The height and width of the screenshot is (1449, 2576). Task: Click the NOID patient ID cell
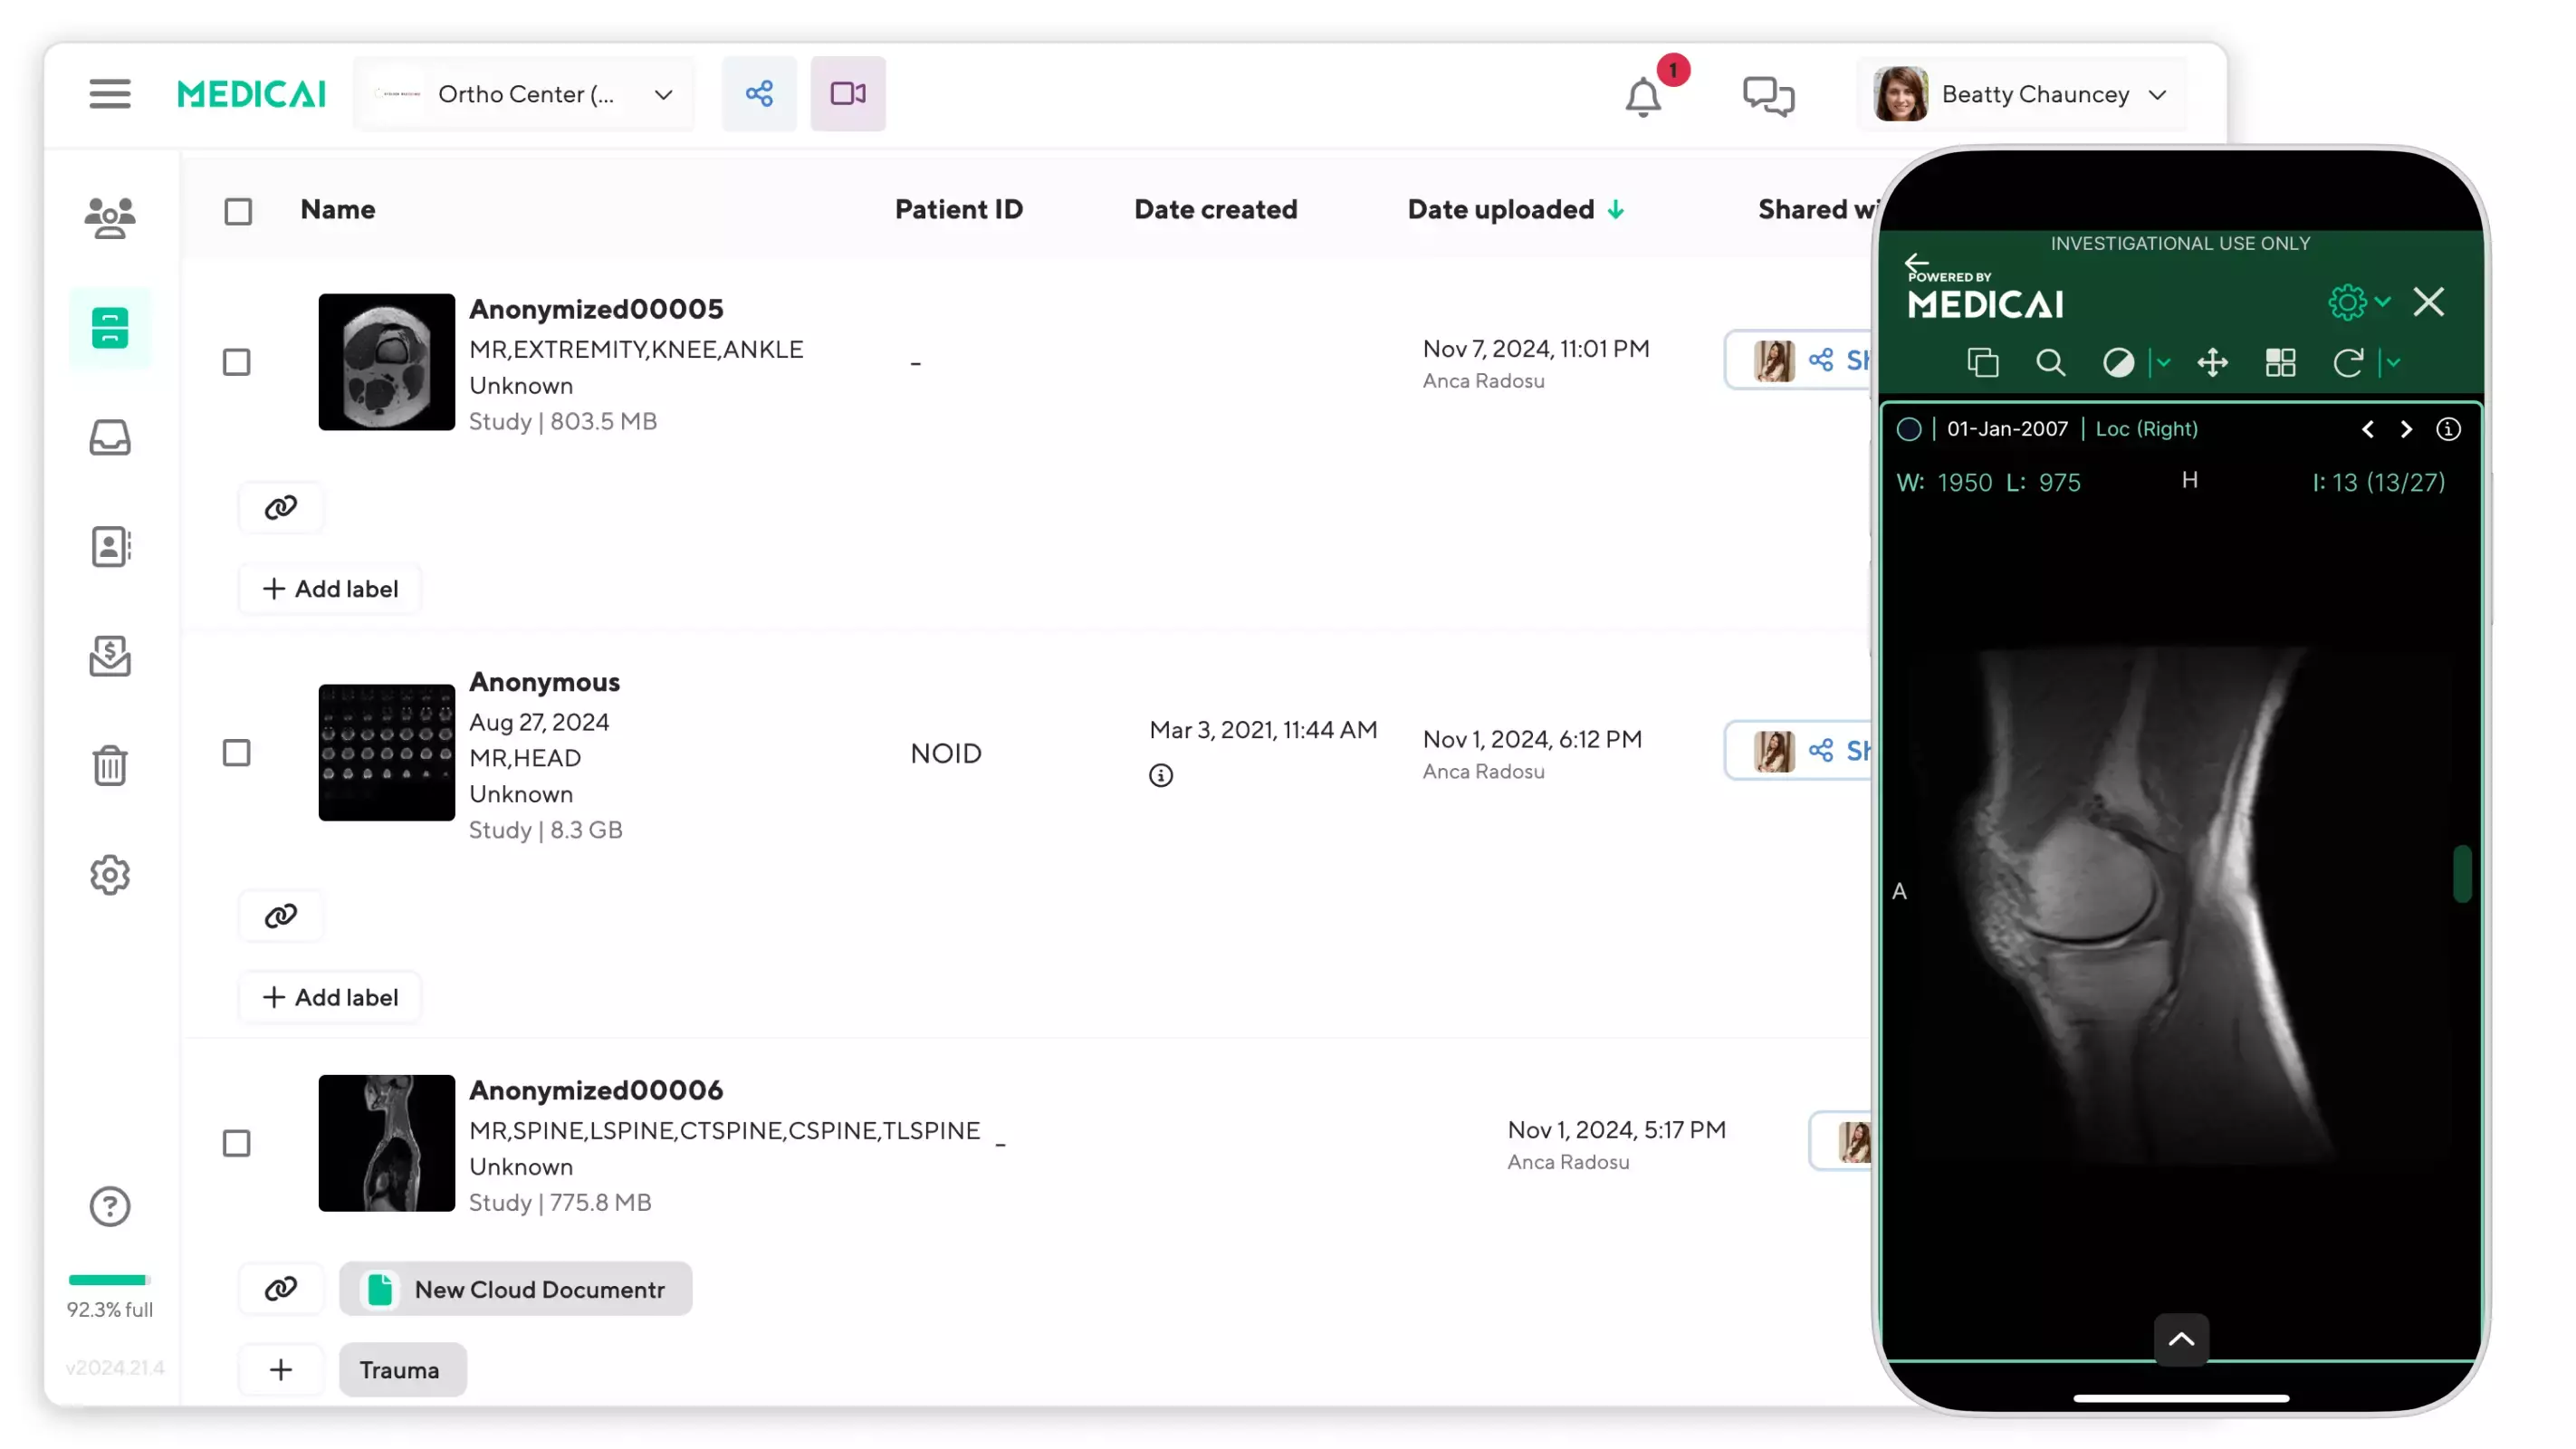tap(946, 753)
